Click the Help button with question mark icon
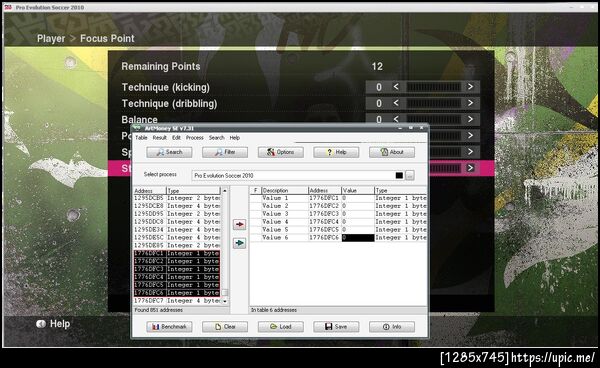Image resolution: width=600 pixels, height=368 pixels. click(x=336, y=152)
